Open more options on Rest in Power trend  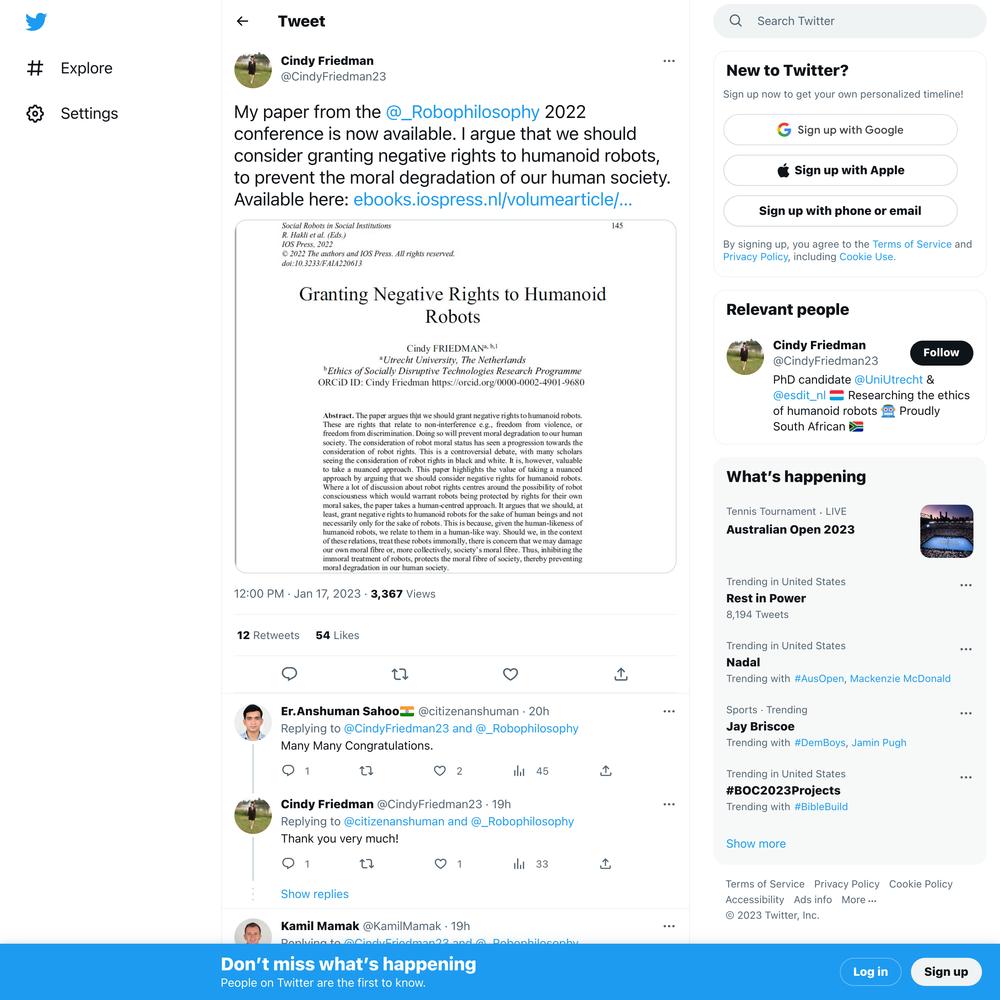[x=966, y=585]
